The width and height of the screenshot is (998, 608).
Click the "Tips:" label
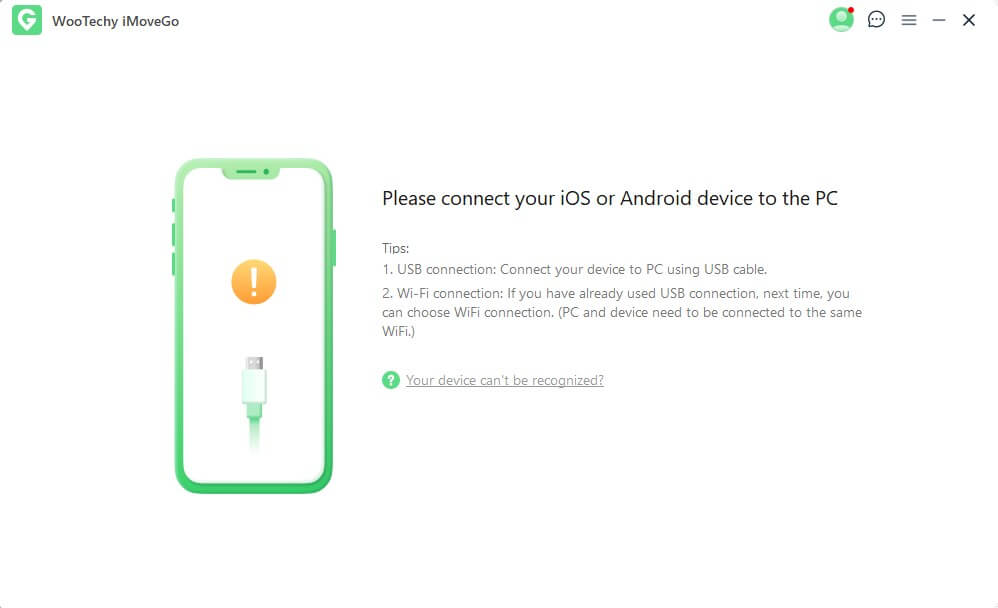[395, 248]
